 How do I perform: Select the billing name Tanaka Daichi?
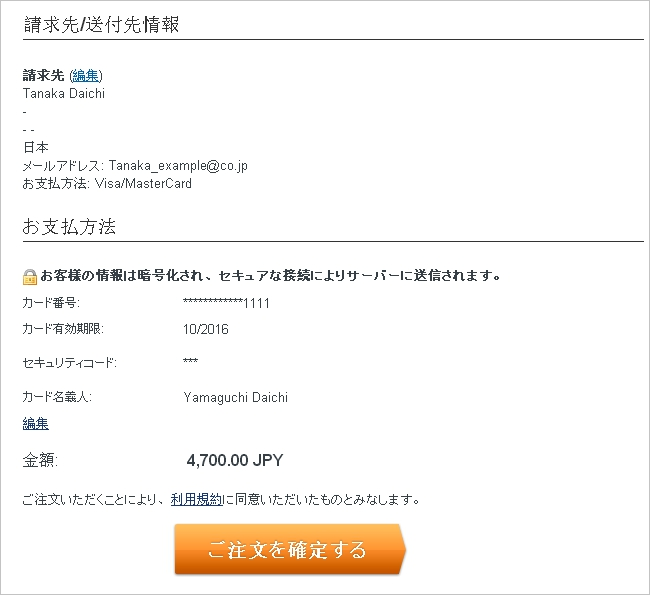(x=63, y=94)
